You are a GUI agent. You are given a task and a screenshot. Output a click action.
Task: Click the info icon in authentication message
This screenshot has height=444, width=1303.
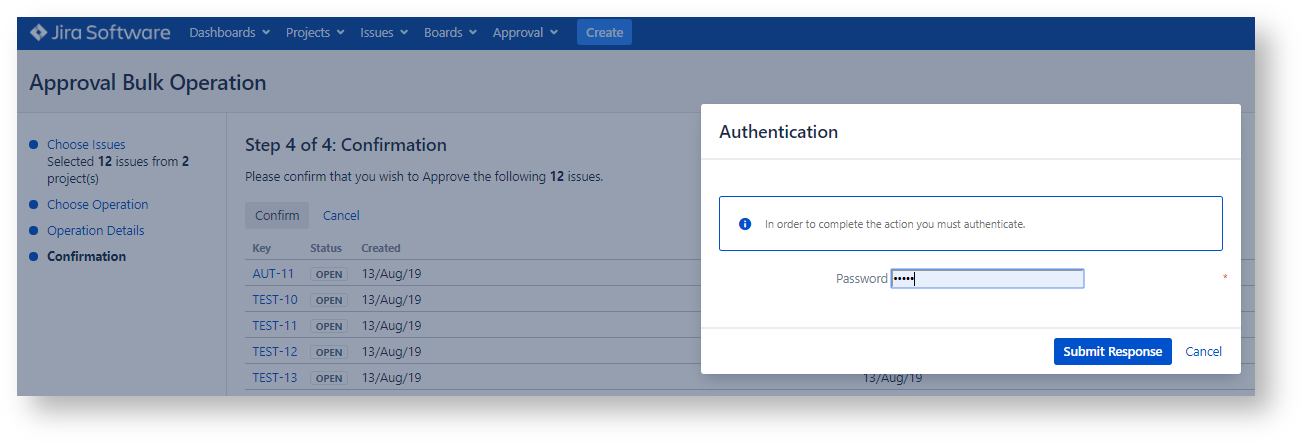point(745,224)
